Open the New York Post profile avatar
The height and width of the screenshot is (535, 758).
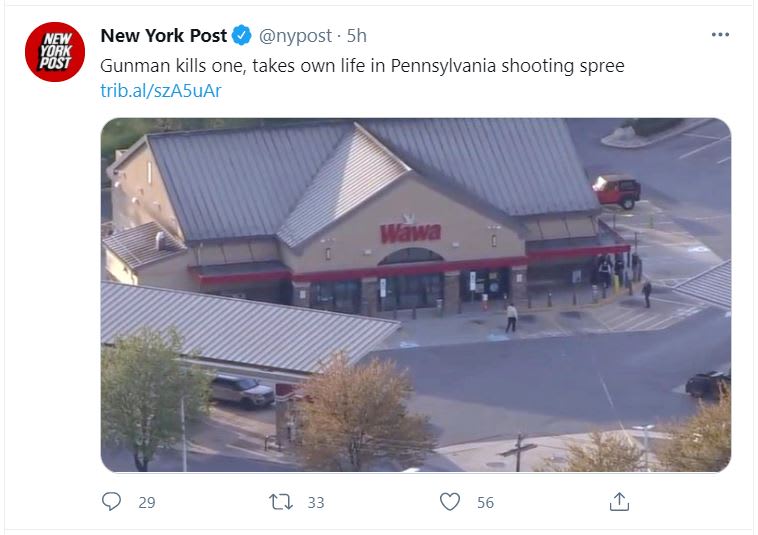55,52
